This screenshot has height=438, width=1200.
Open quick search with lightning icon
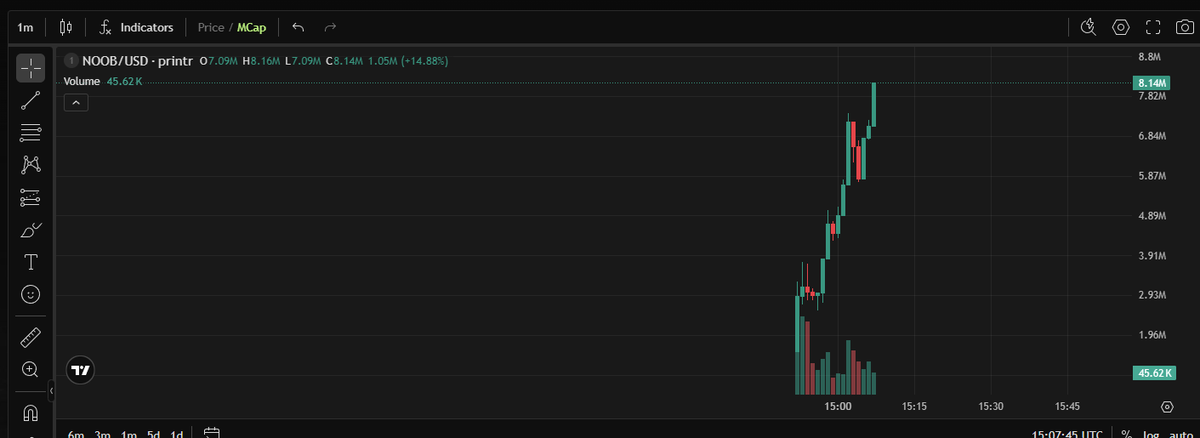click(1089, 27)
